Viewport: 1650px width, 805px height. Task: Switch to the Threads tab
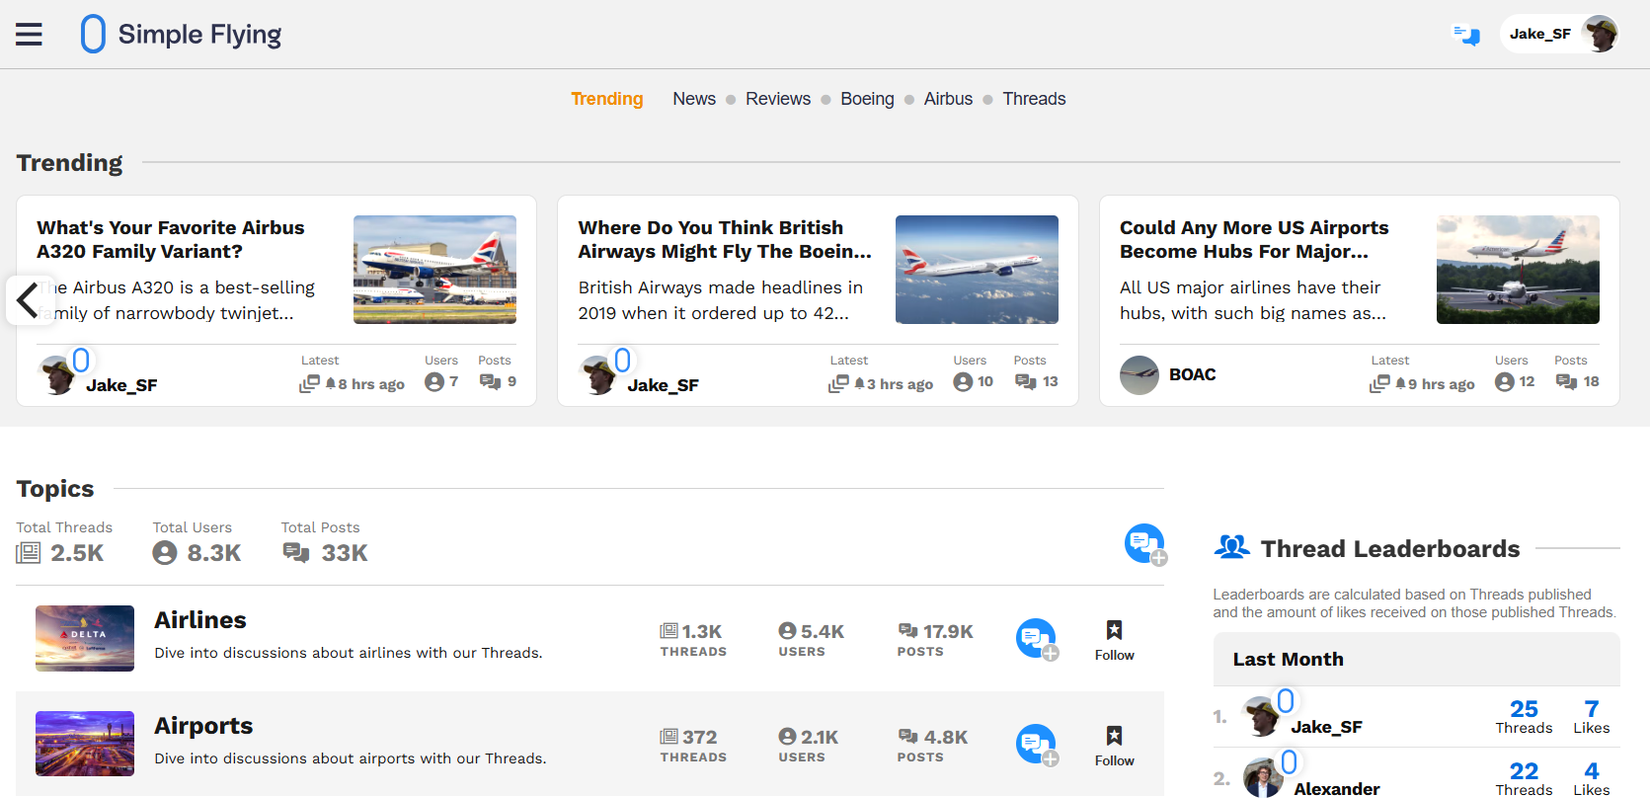[x=1034, y=99]
